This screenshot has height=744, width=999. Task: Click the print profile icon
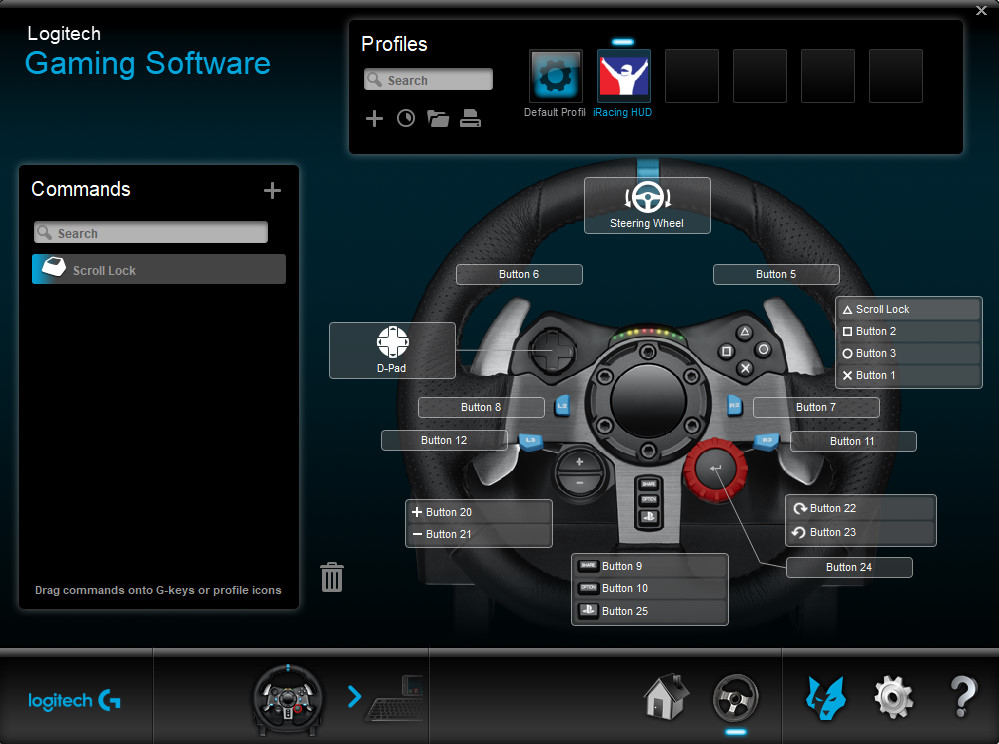(471, 119)
